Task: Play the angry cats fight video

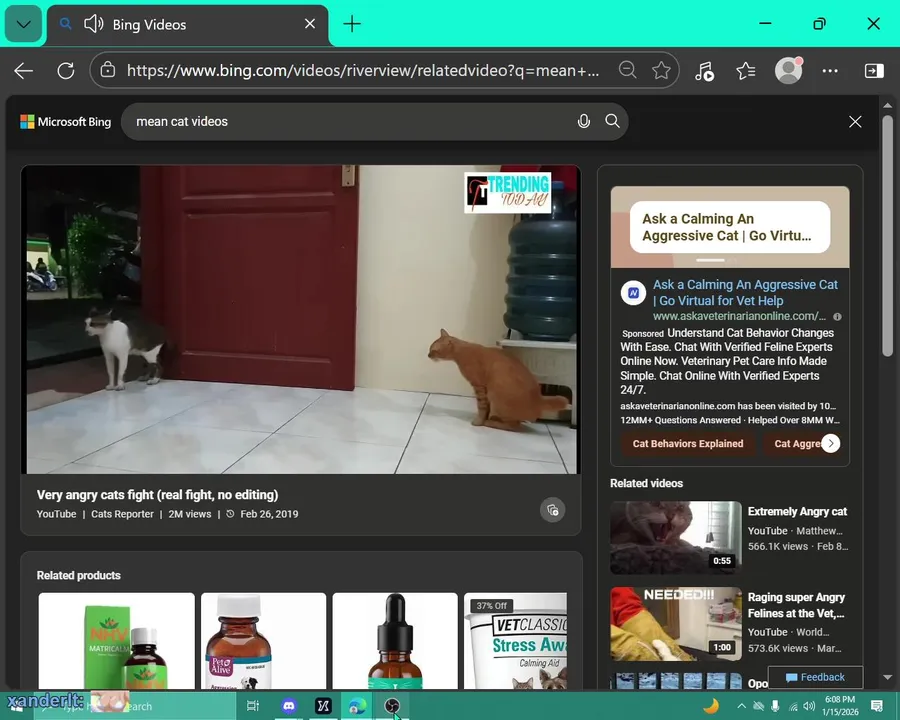Action: (x=301, y=320)
